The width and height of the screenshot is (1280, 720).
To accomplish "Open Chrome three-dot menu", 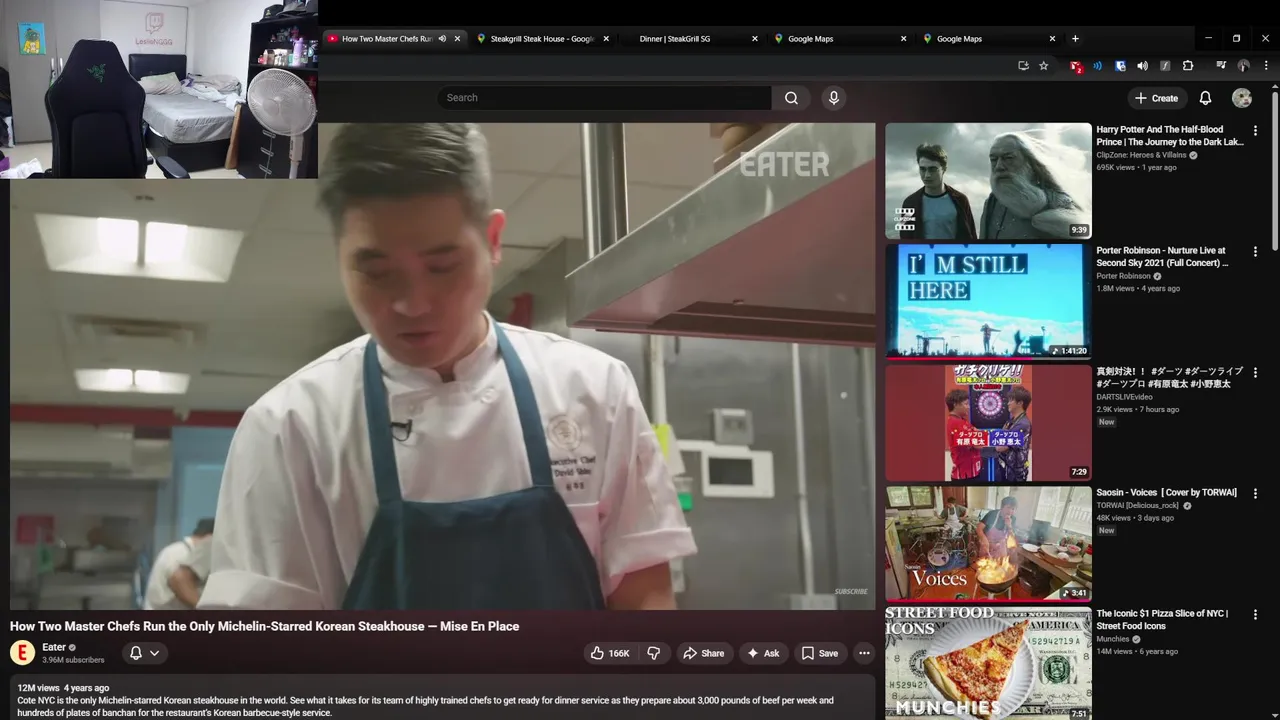I will 1266,66.
